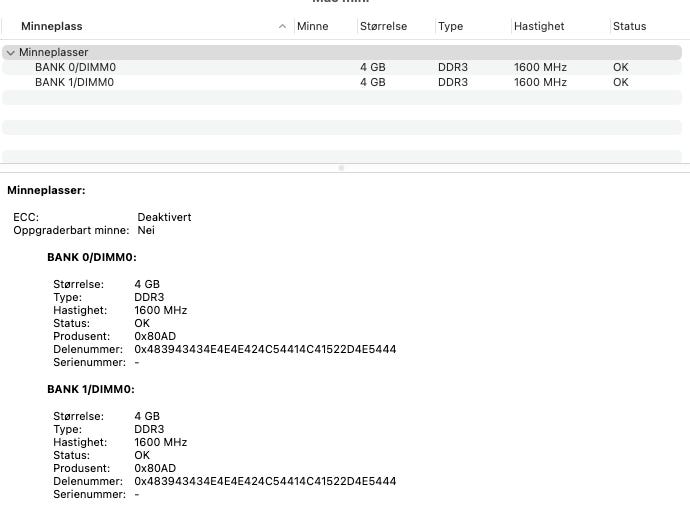The width and height of the screenshot is (690, 515).
Task: Click Hastighet 1600 MHz in BANK 0/DIMM0 details
Action: click(x=161, y=310)
